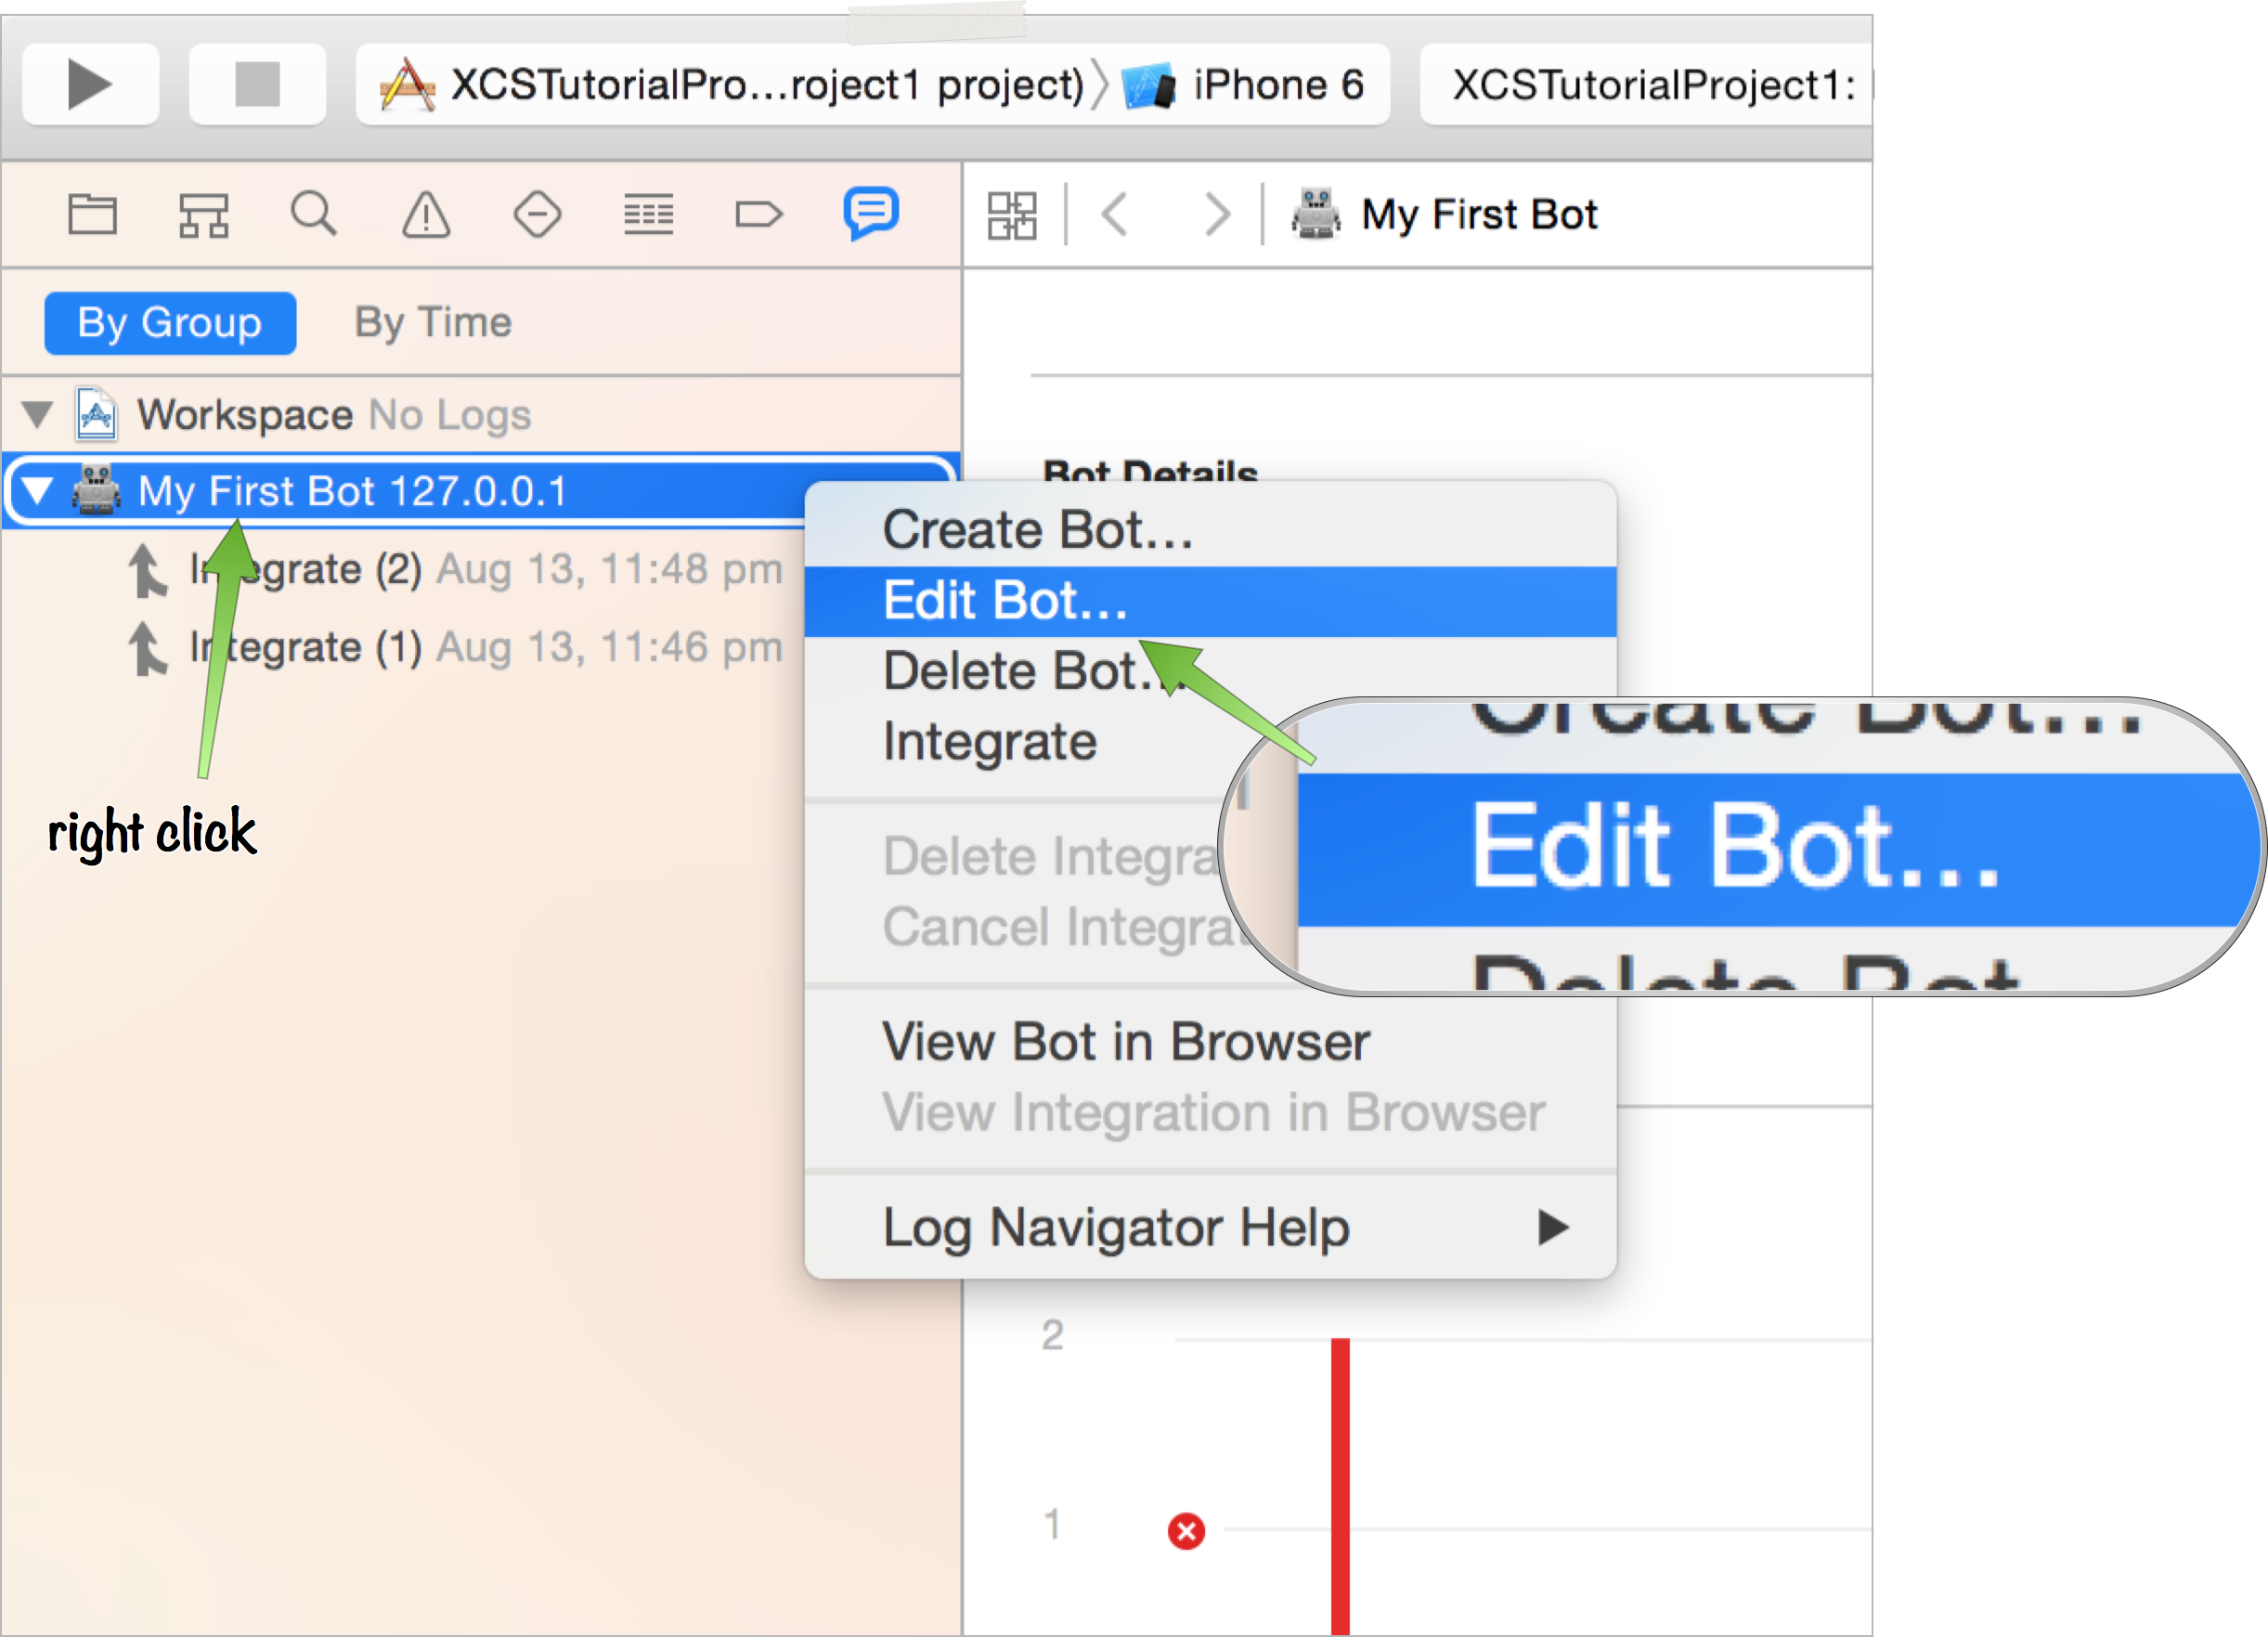Select Workspace No Logs row
The height and width of the screenshot is (1637, 2268).
(x=481, y=414)
